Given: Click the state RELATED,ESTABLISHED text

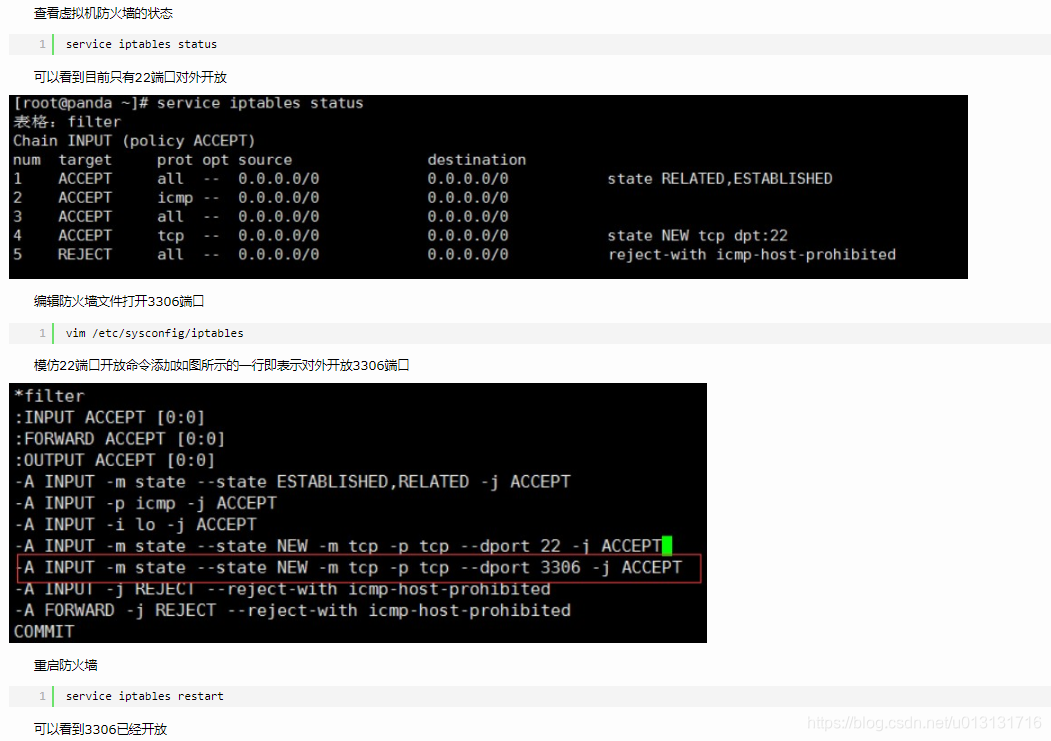Looking at the screenshot, I should [x=718, y=178].
